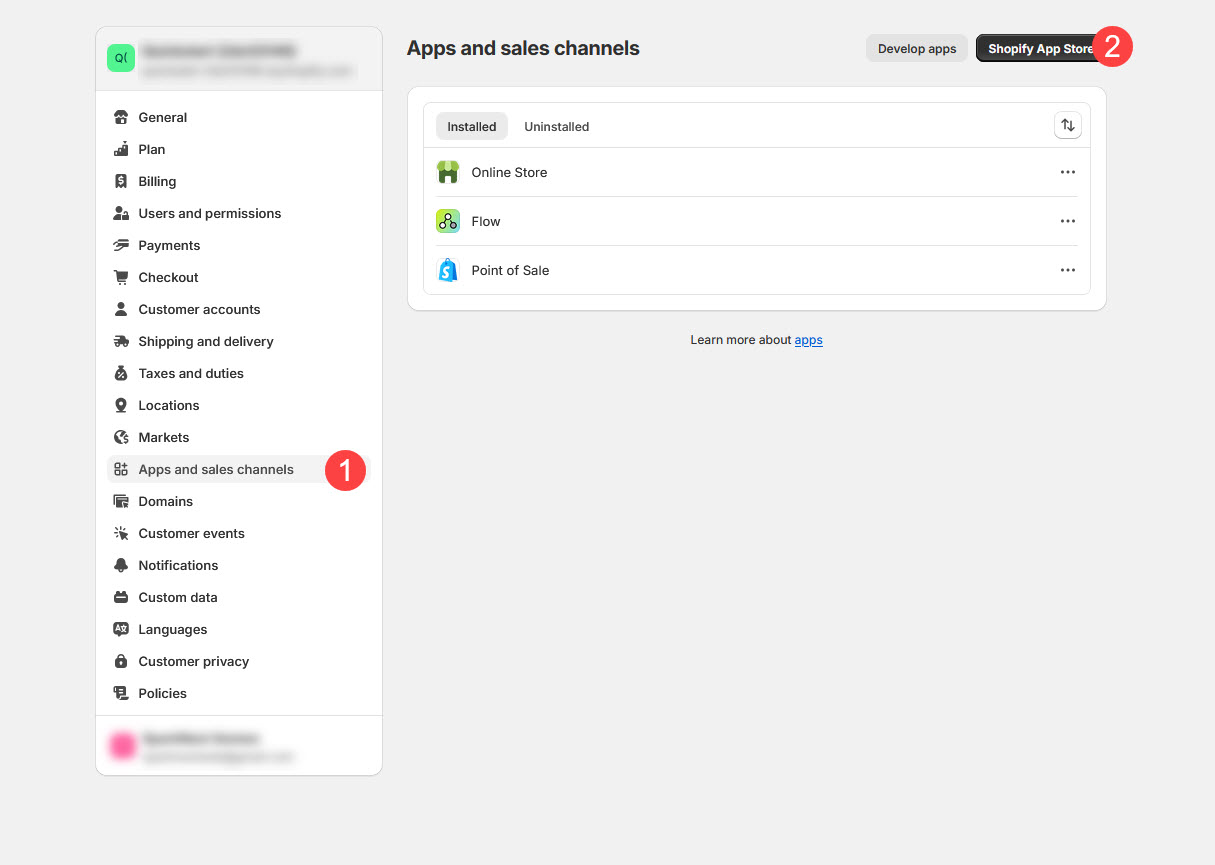Screen dimensions: 1215x865
Task: Click the Customer privacy lock icon
Action: coord(121,661)
